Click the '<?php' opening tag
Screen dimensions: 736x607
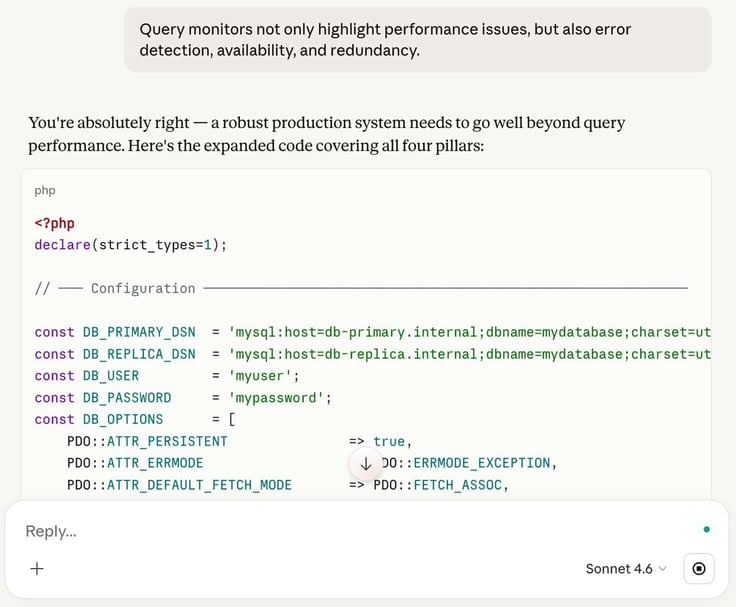click(54, 223)
